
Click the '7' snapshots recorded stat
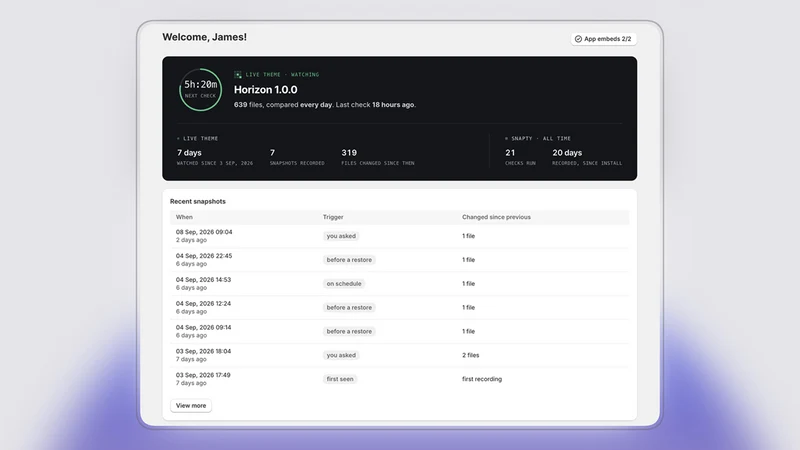[272, 153]
